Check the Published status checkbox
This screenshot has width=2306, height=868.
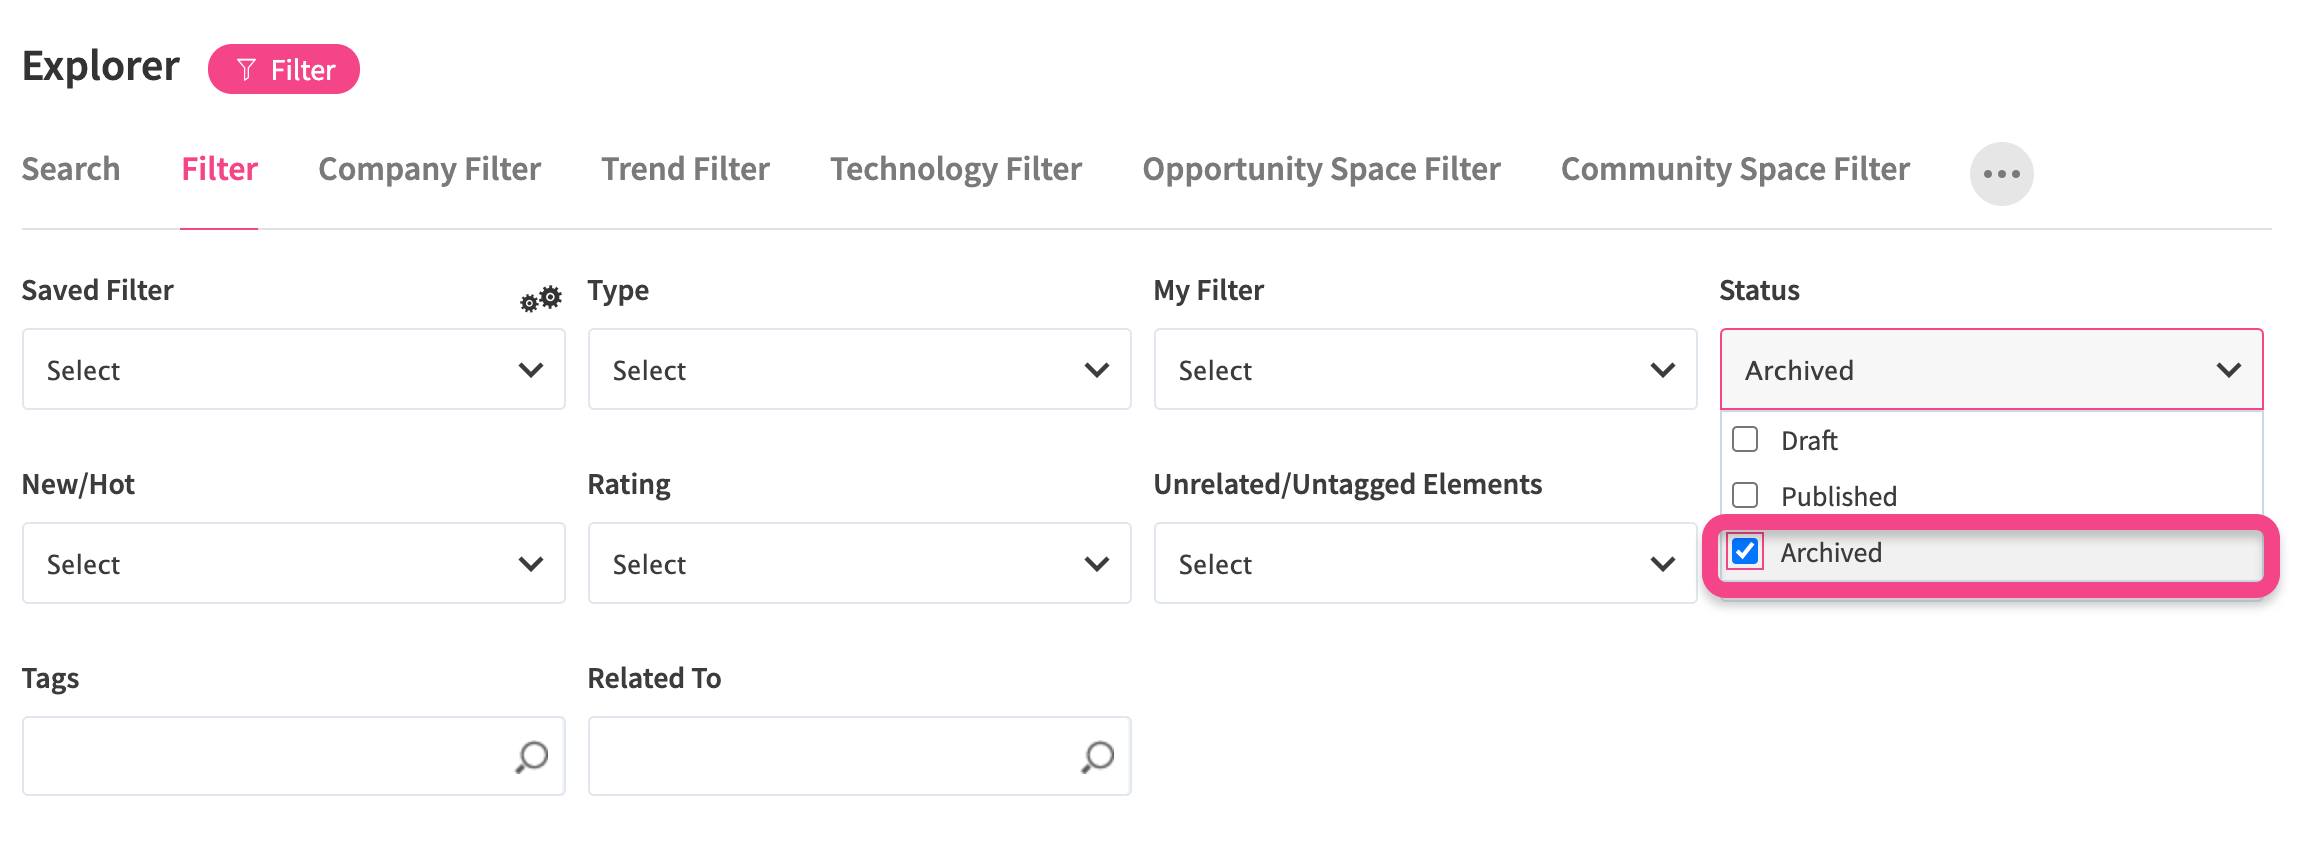tap(1745, 496)
